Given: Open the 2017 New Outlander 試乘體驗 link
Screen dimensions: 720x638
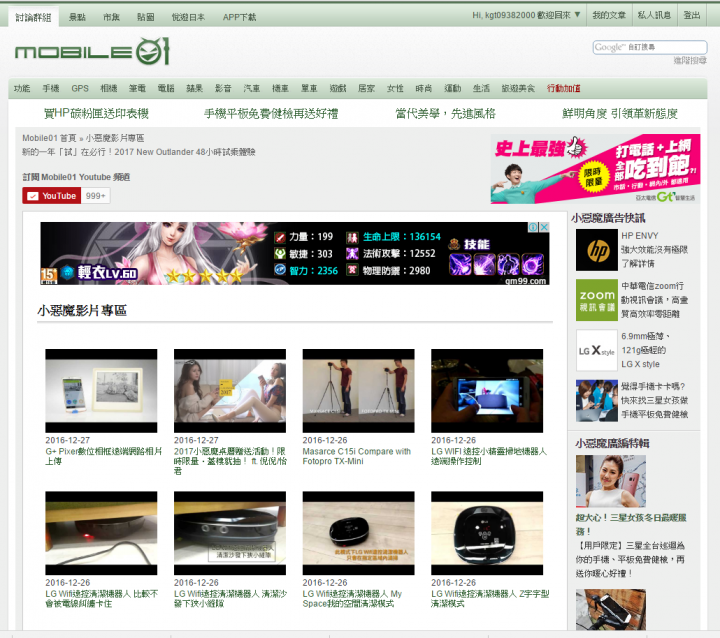Looking at the screenshot, I should click(x=139, y=152).
